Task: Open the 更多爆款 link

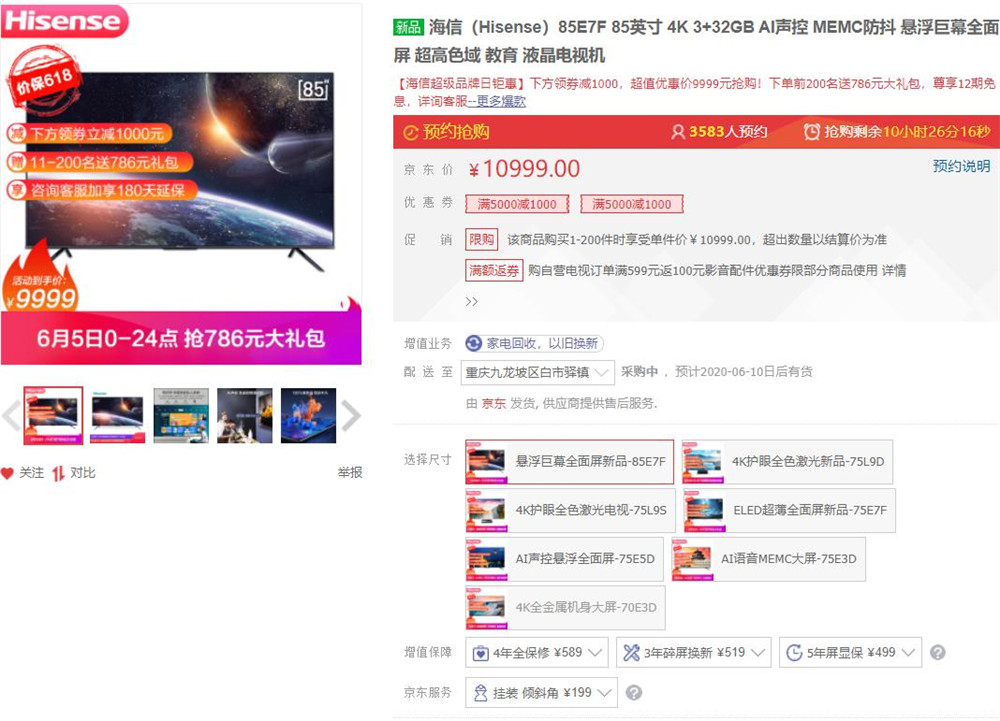Action: pos(501,101)
